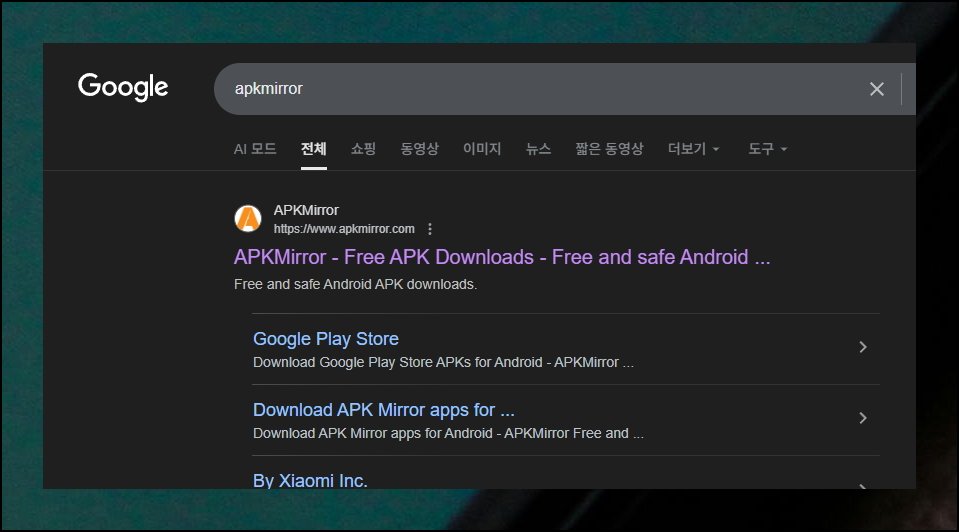
Task: Go to the 동영상 tab
Action: tap(420, 149)
